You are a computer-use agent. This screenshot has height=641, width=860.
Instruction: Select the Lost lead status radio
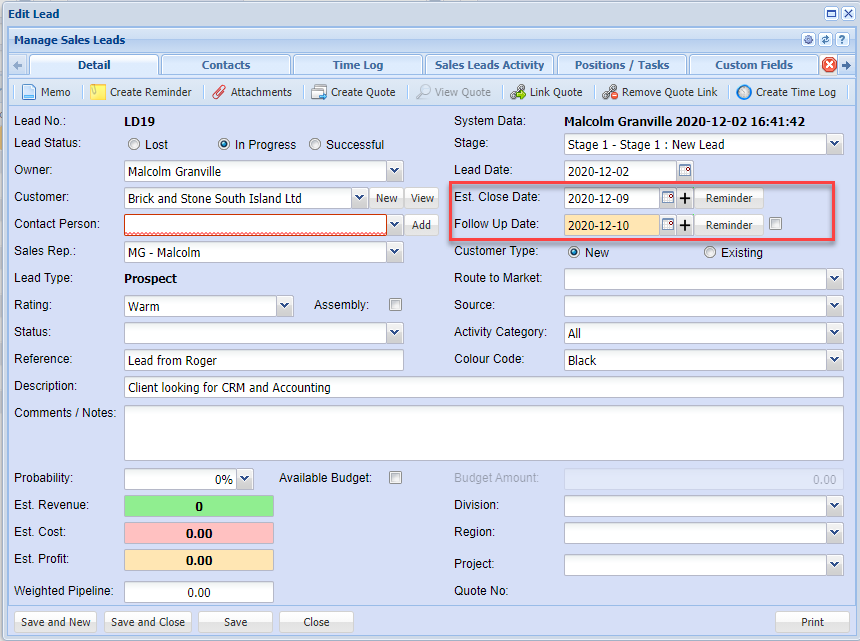pos(133,144)
